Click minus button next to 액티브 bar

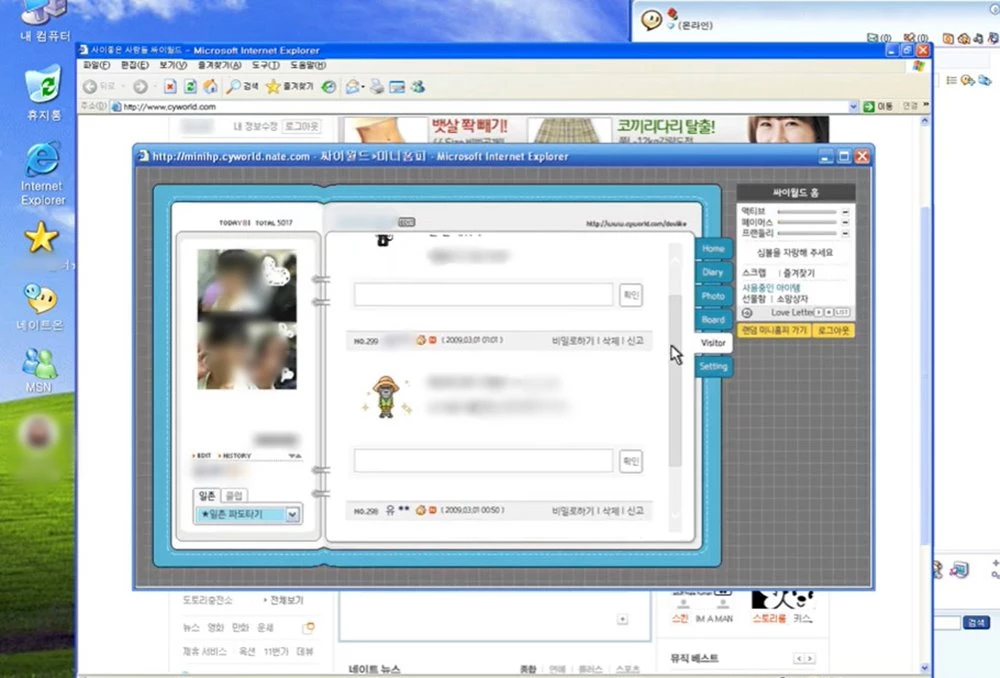845,212
